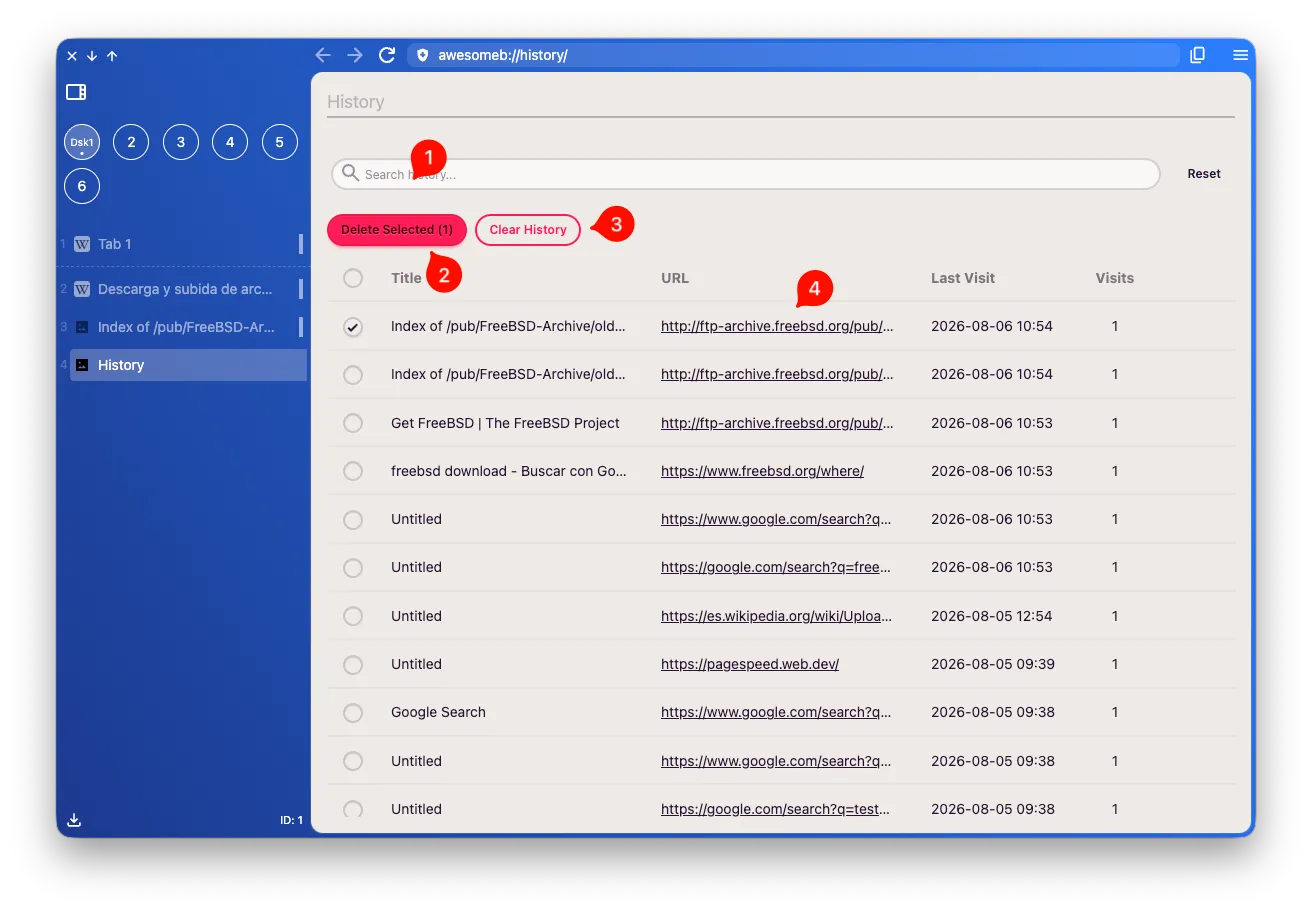Click the magnifier icon in the search field
Viewport: 1312px width, 912px height.
tap(350, 173)
